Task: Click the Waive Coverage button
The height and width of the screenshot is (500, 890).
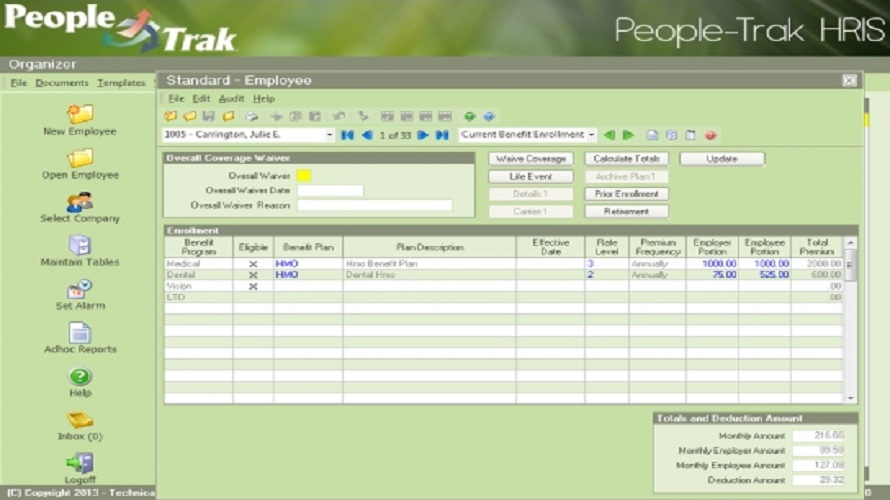Action: (531, 159)
